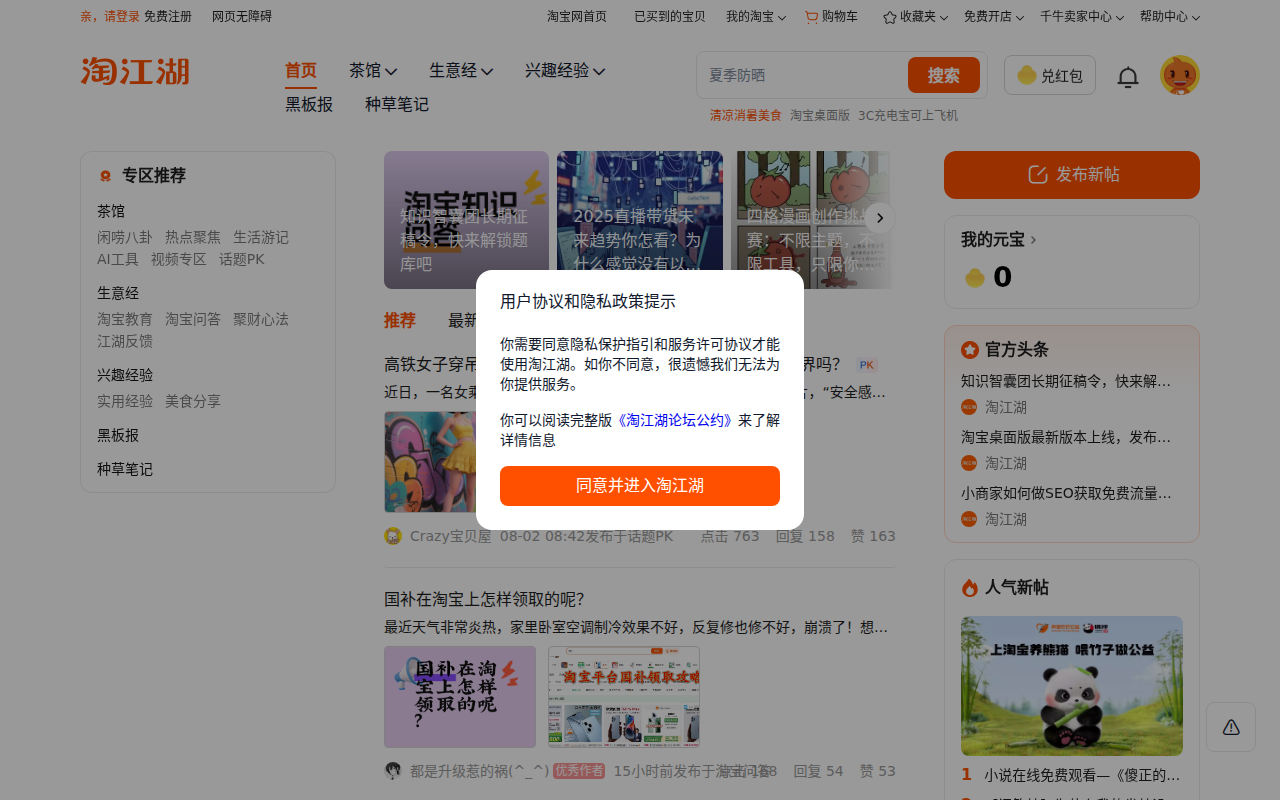This screenshot has width=1280, height=800.
Task: Select 首页 in the main navigation
Action: (299, 70)
